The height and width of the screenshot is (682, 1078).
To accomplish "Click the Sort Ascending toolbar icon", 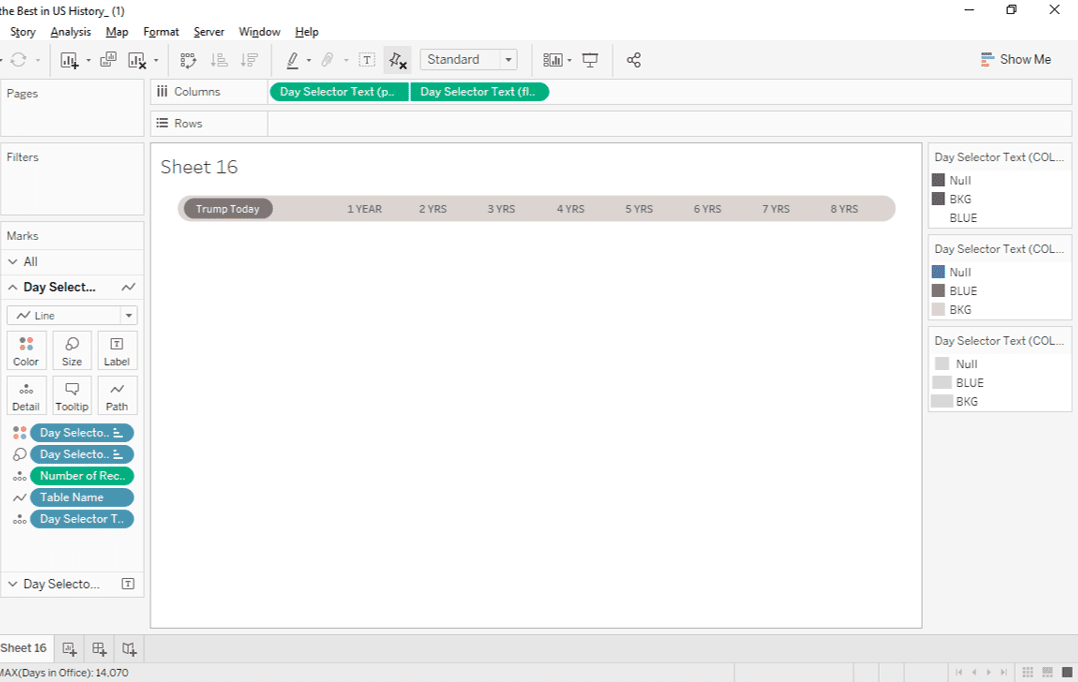I will point(218,60).
